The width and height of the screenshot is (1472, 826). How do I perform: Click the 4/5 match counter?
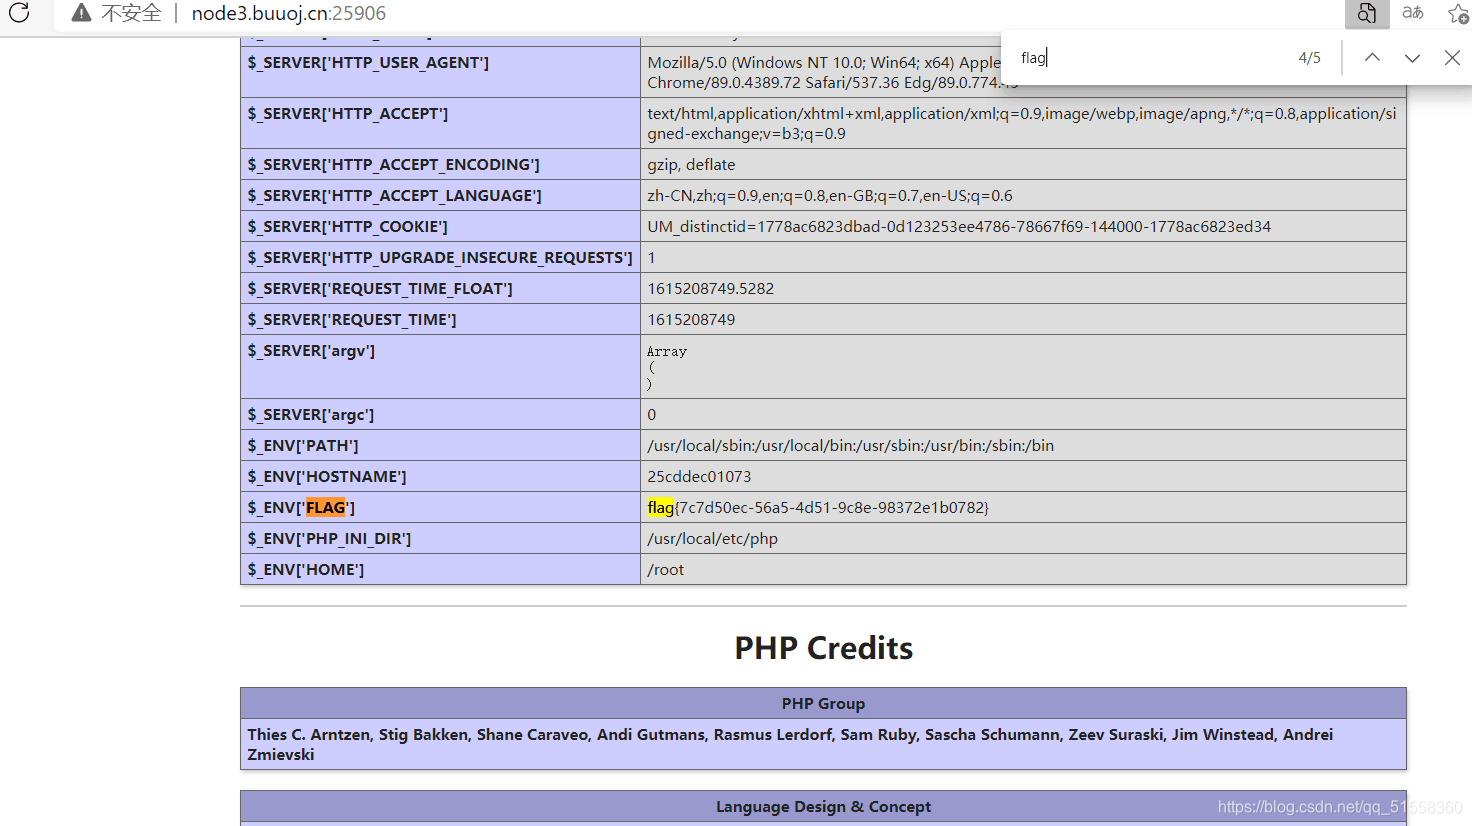(x=1309, y=58)
